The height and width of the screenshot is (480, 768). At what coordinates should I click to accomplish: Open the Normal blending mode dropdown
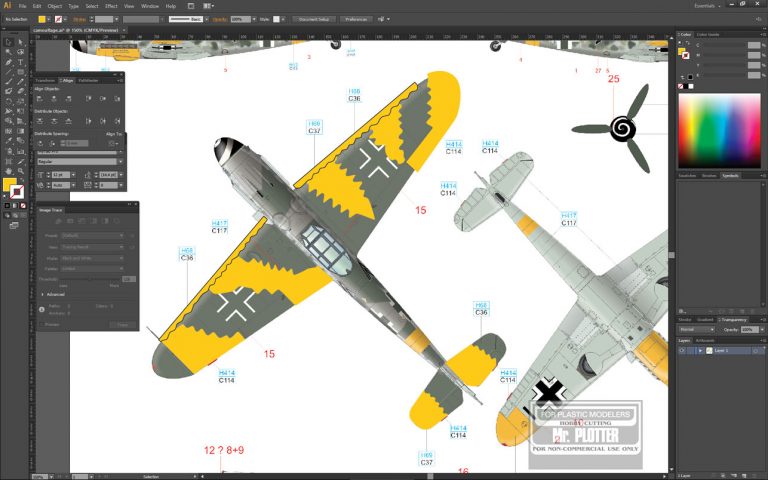pyautogui.click(x=697, y=330)
